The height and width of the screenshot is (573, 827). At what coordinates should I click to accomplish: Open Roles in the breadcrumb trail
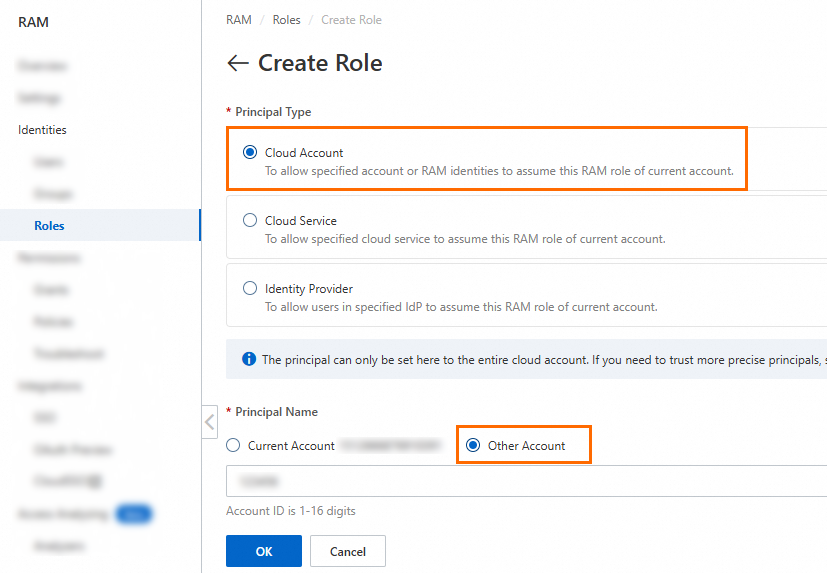click(x=286, y=20)
